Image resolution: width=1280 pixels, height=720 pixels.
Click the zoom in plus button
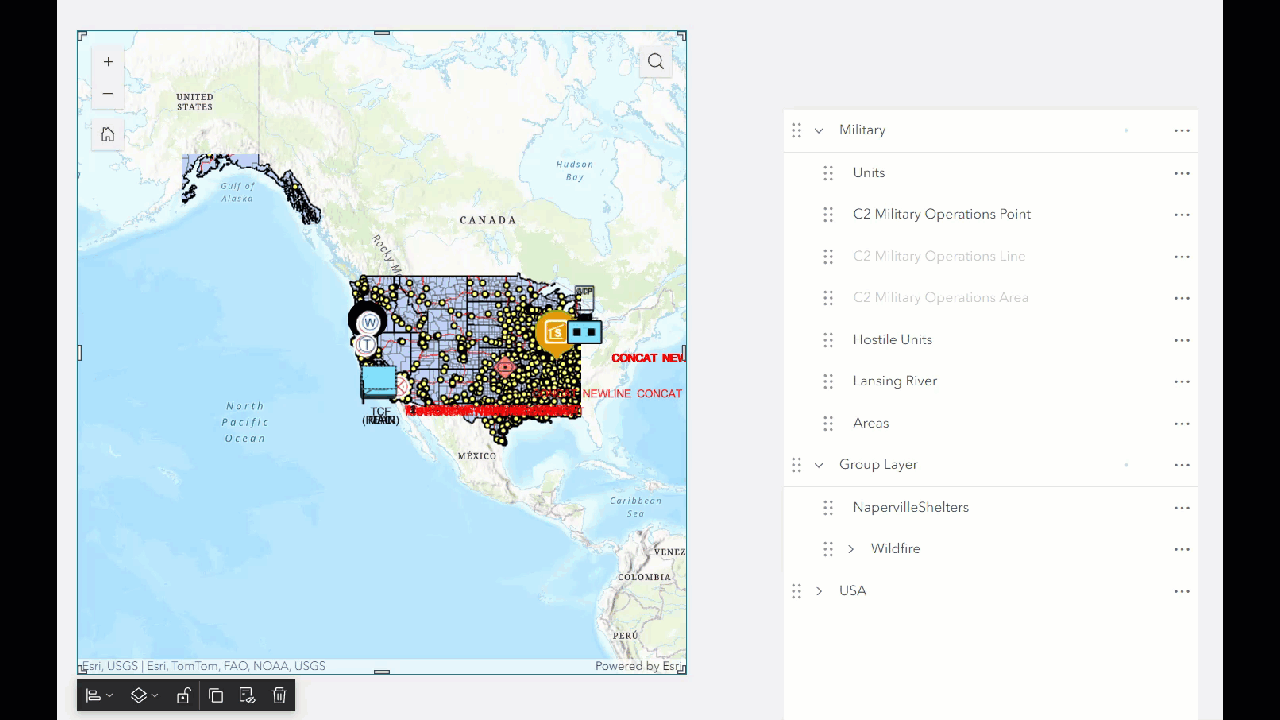point(107,61)
